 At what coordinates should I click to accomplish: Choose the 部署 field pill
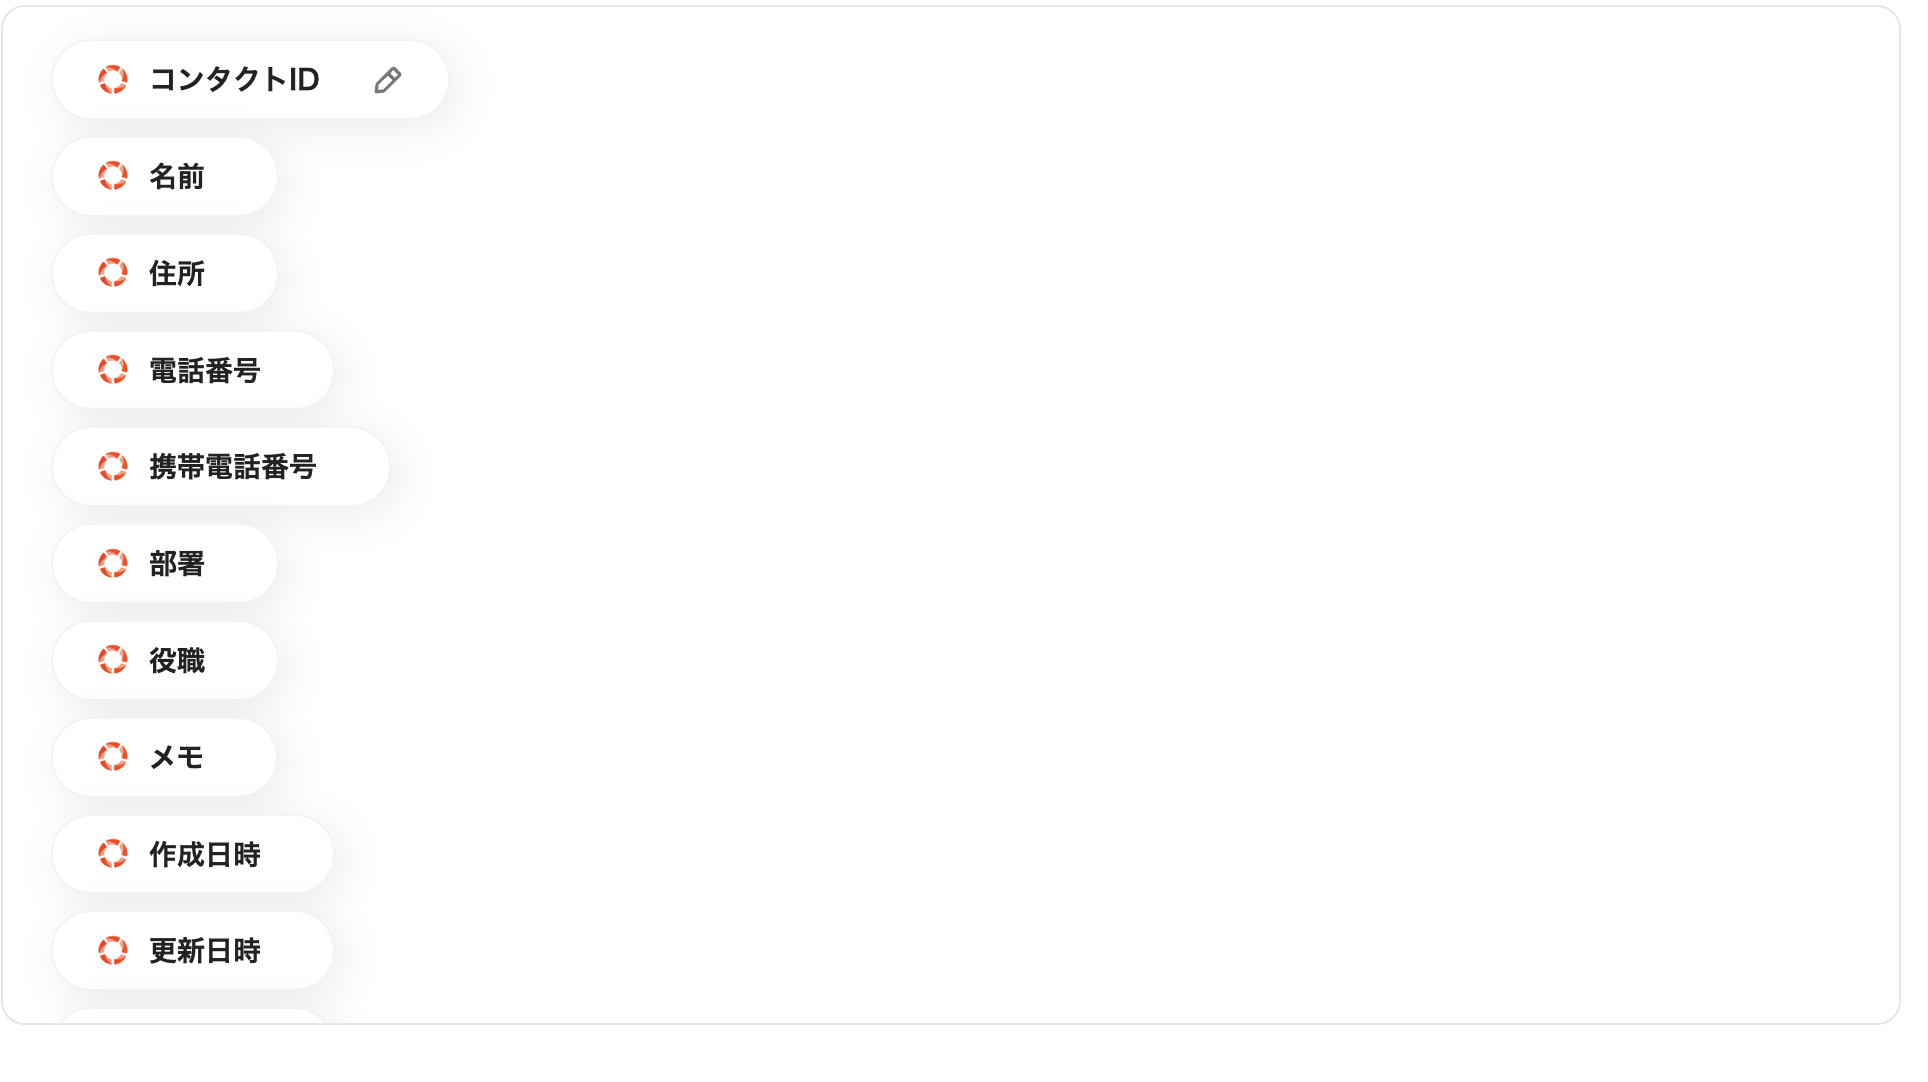tap(165, 563)
